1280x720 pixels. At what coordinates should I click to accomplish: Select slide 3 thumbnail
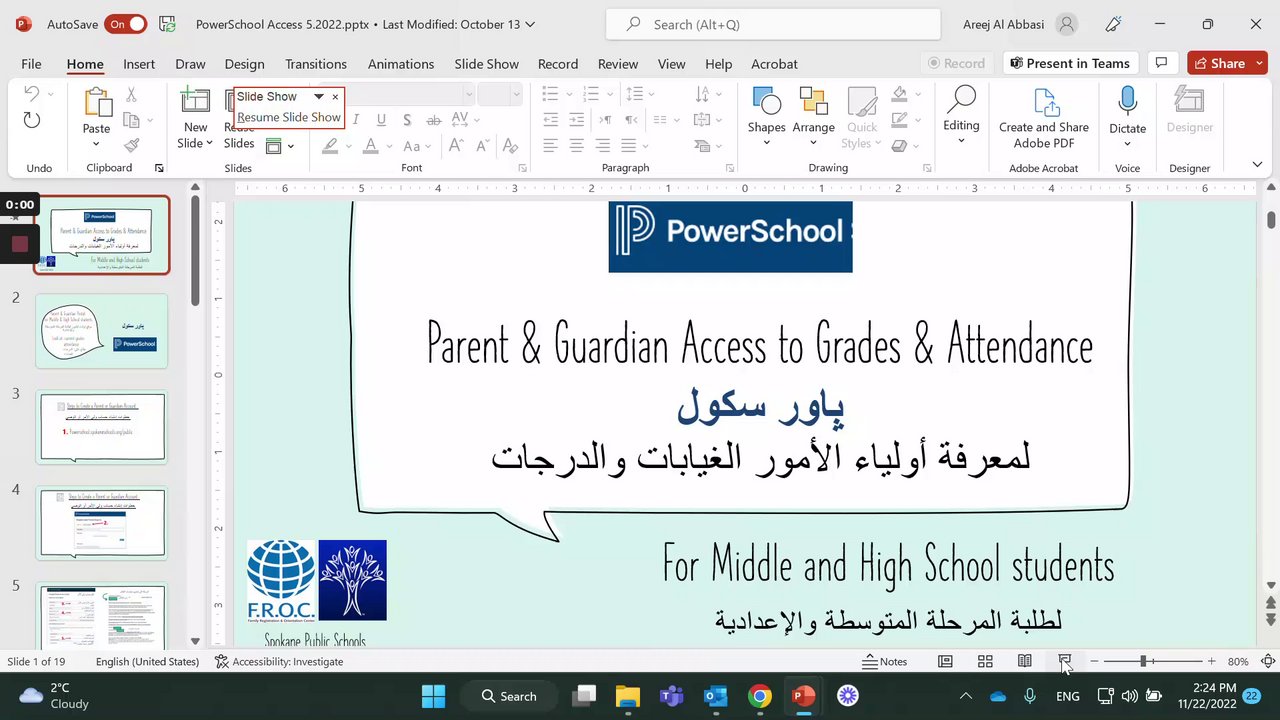[x=102, y=427]
